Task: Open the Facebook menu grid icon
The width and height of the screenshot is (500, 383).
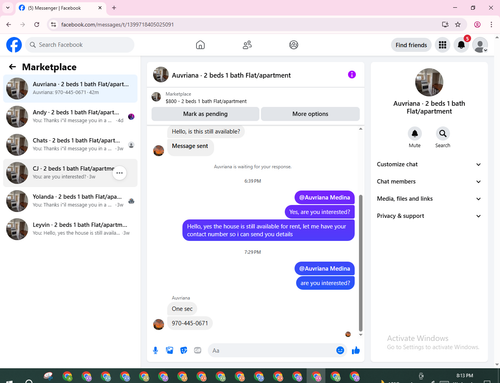Action: pos(442,45)
